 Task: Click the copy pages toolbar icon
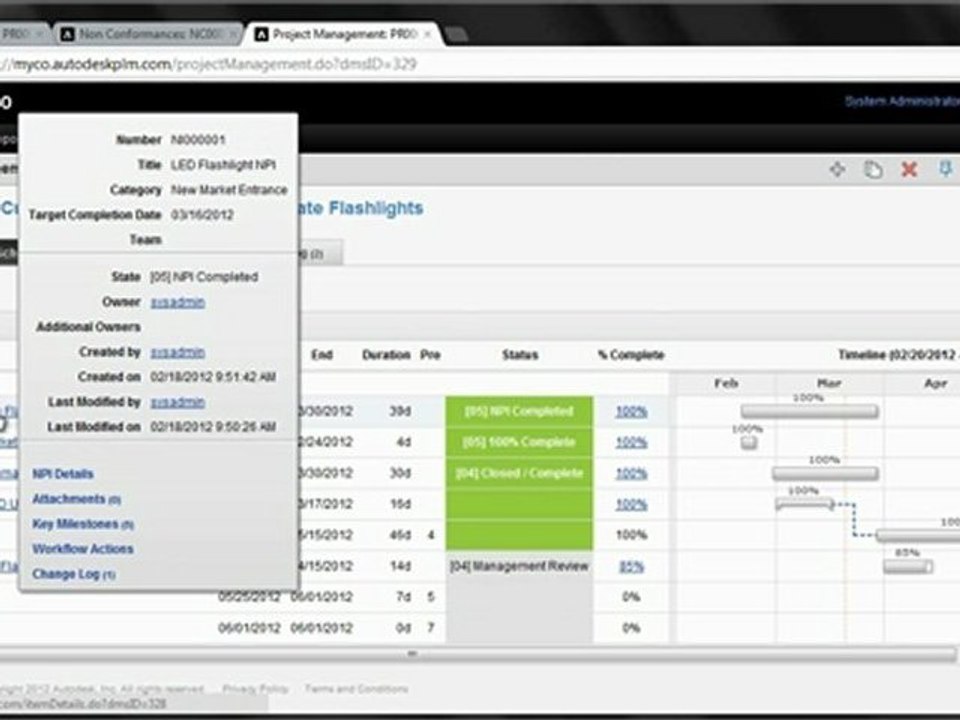[x=873, y=170]
